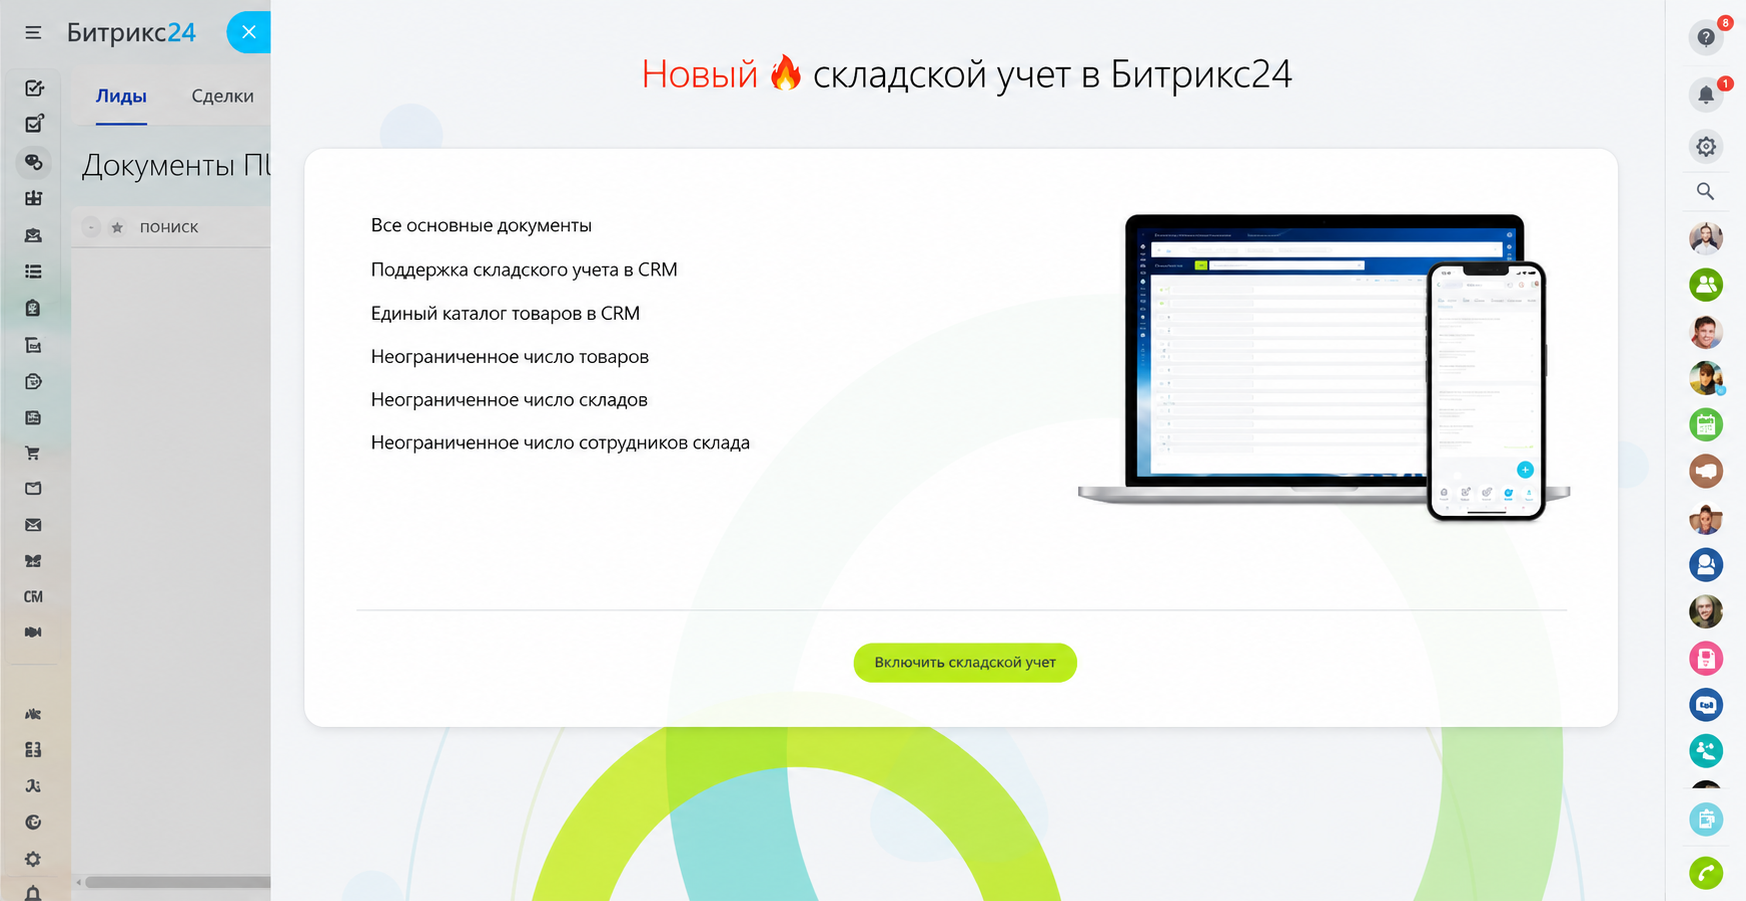
Task: Open the settings gear in right panel
Action: click(x=1706, y=147)
